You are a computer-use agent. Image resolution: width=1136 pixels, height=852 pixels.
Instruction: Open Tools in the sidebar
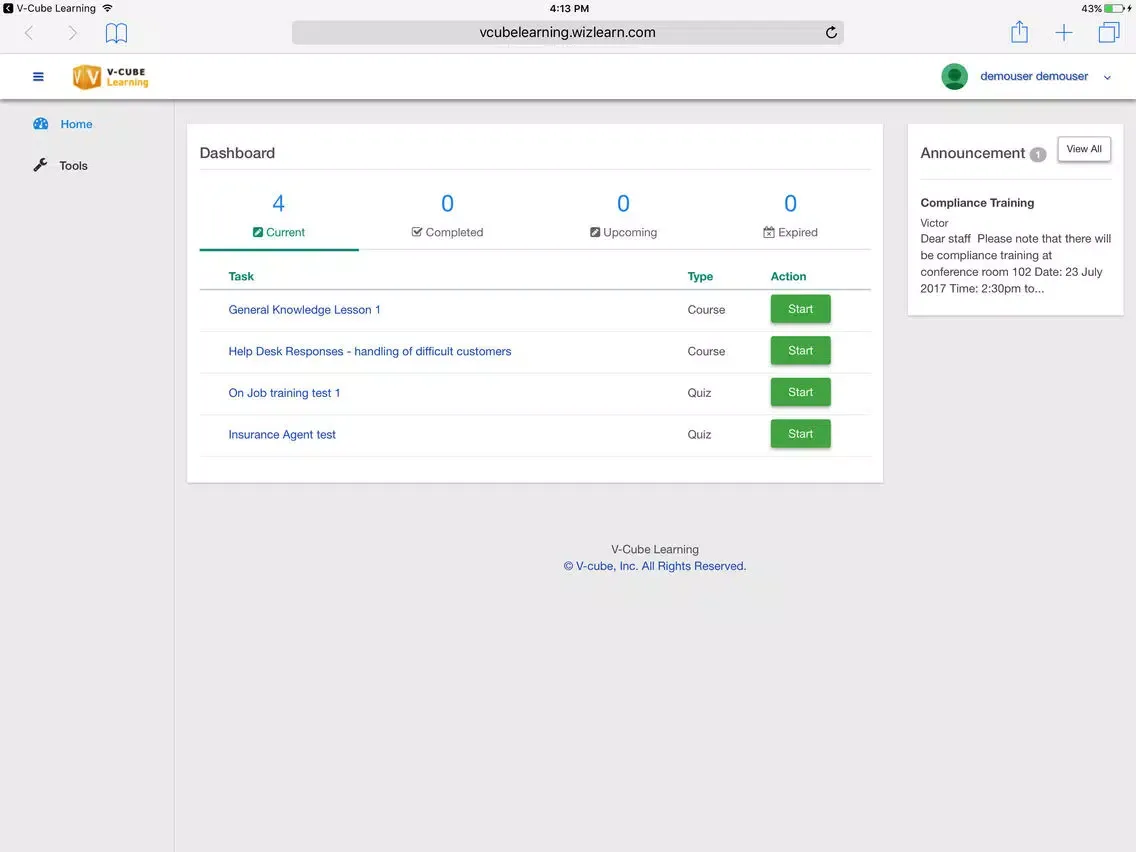[x=73, y=166]
